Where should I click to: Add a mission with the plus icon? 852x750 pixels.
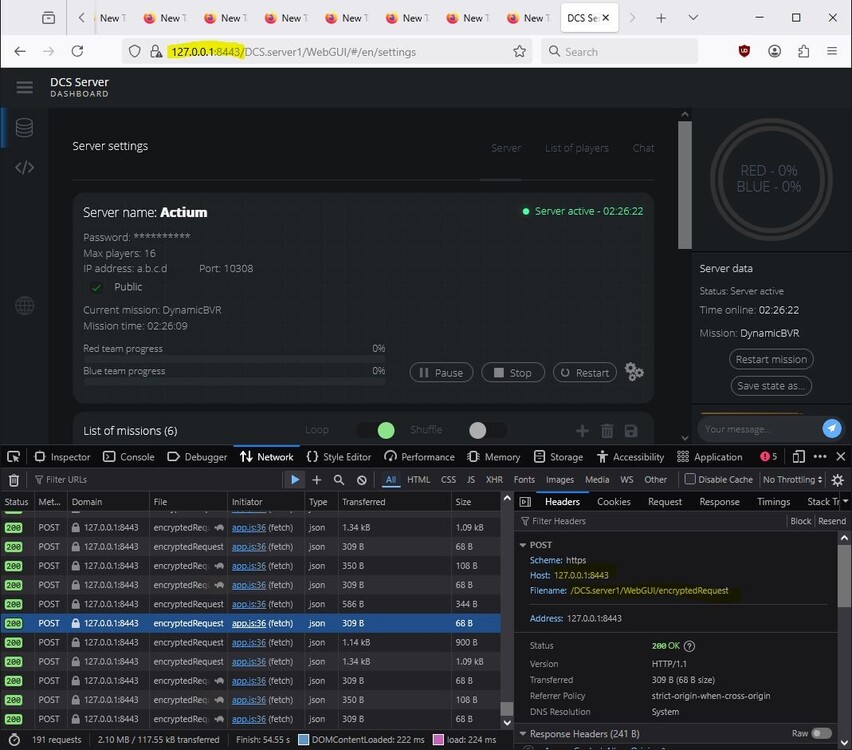(x=583, y=431)
